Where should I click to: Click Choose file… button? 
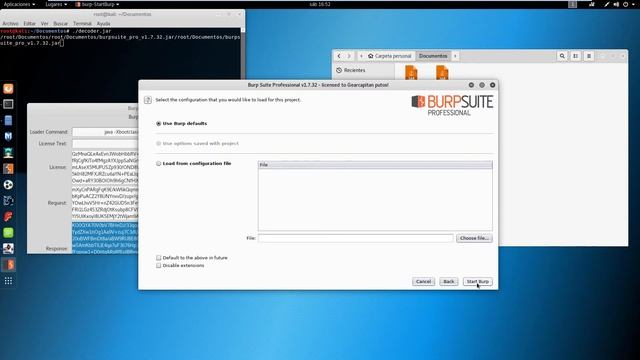coord(474,238)
